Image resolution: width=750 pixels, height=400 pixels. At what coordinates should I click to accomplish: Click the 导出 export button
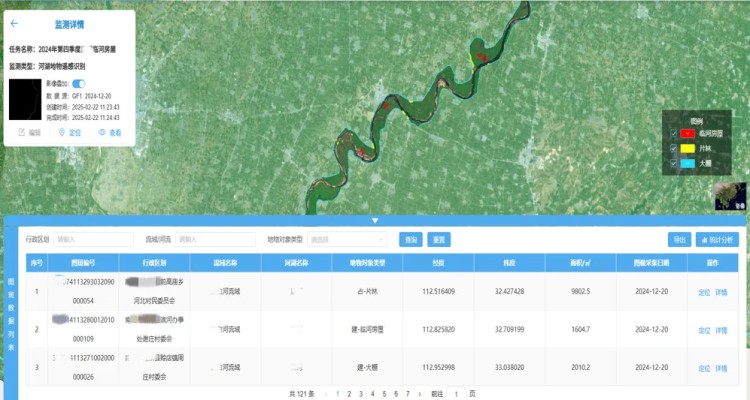tap(680, 240)
